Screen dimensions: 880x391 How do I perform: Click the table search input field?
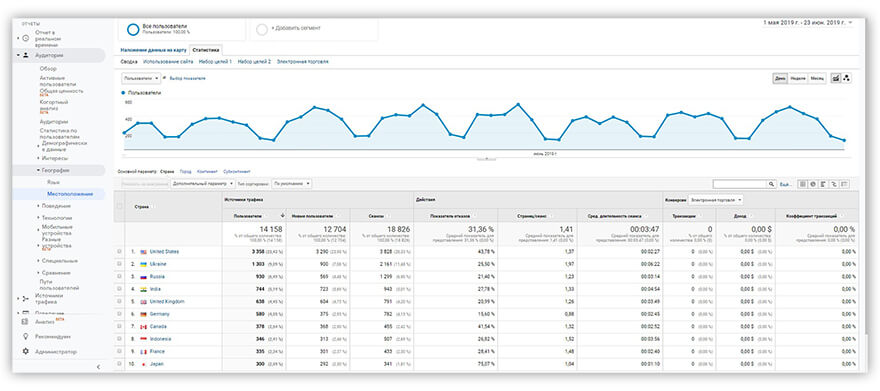pos(740,184)
